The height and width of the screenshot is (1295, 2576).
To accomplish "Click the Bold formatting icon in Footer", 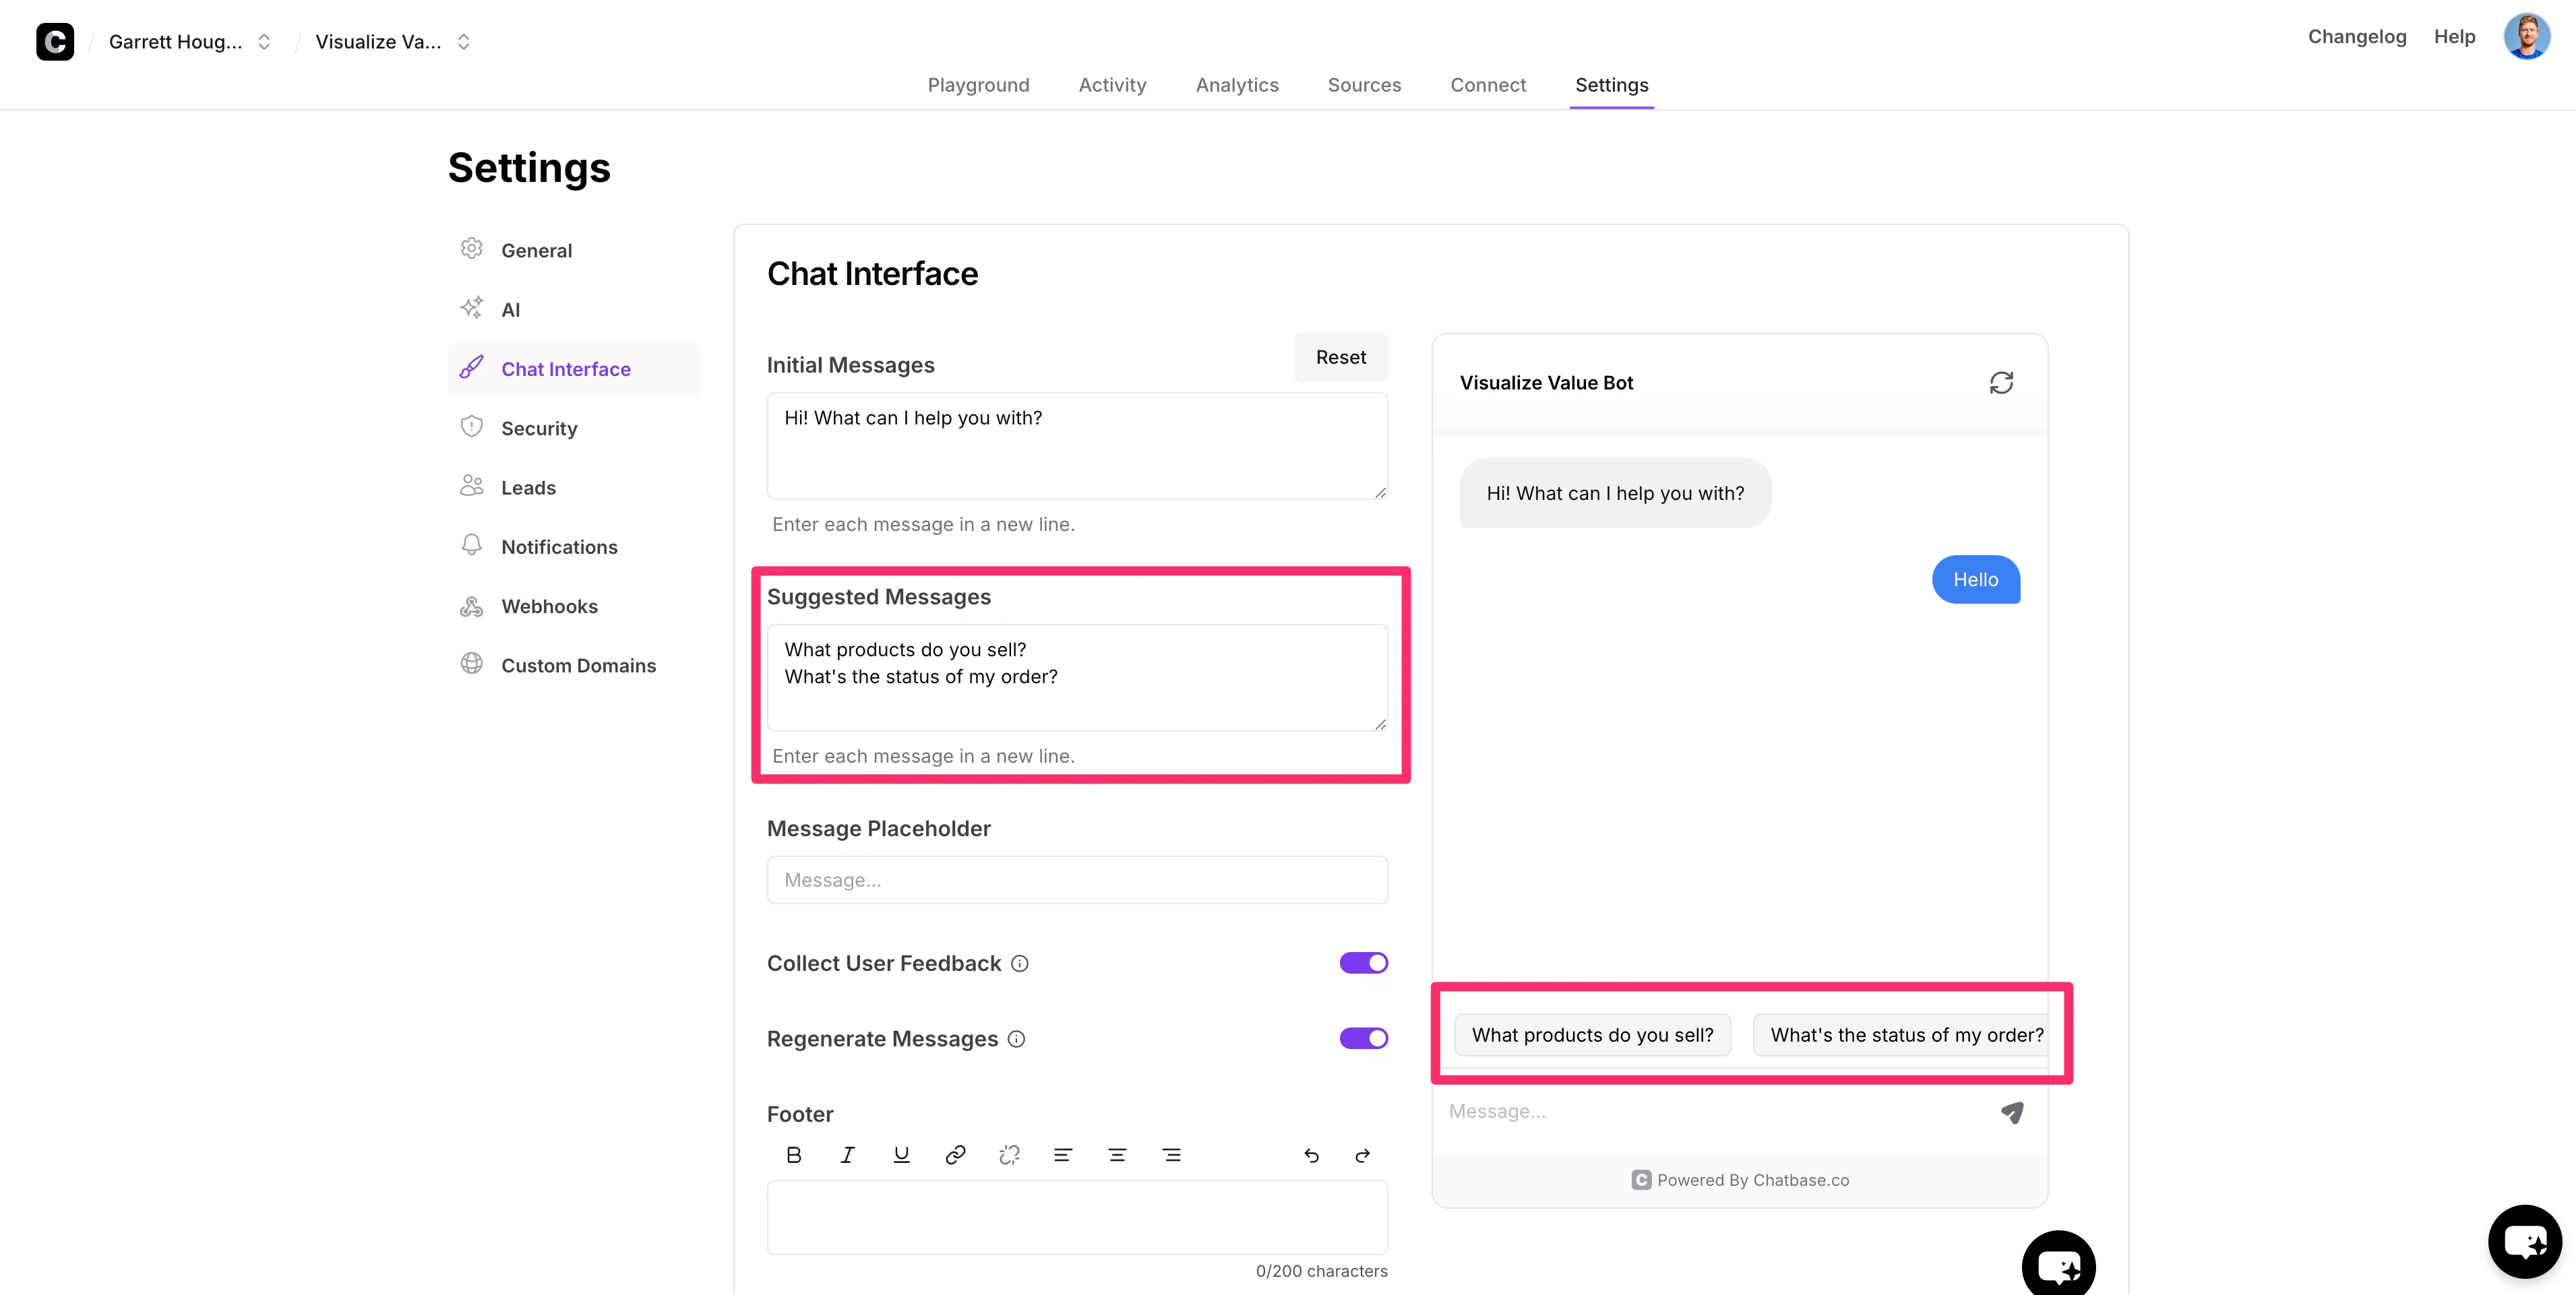I will [793, 1155].
